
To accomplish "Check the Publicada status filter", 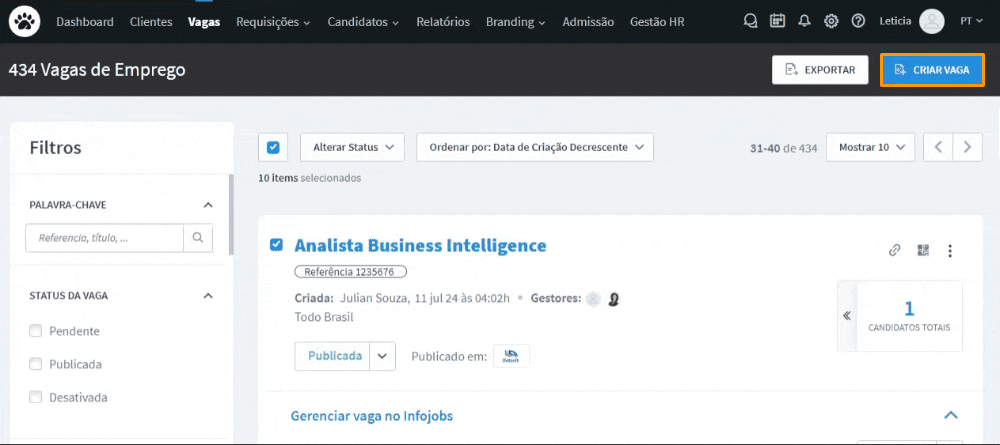I will click(x=36, y=364).
